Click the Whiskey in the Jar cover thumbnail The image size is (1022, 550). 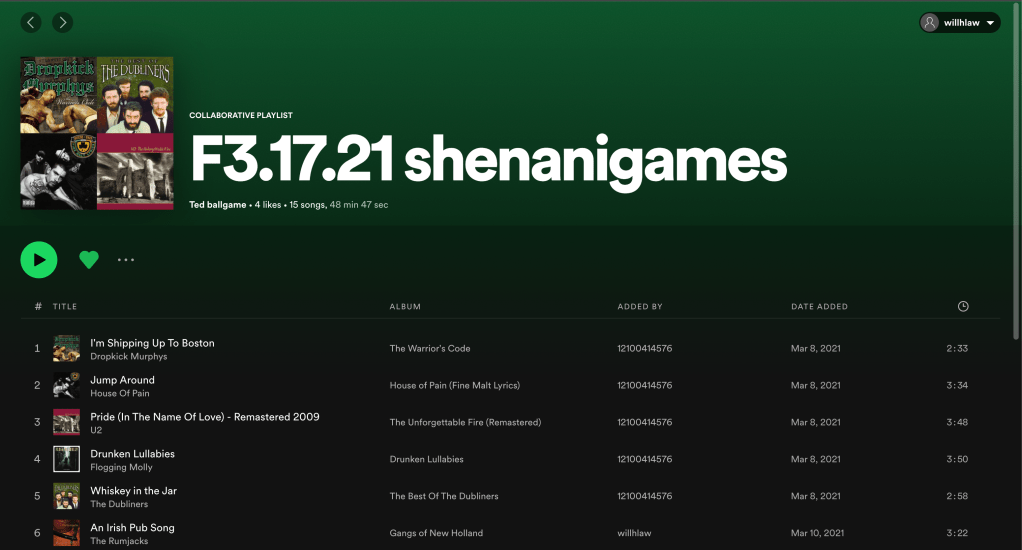(x=67, y=496)
